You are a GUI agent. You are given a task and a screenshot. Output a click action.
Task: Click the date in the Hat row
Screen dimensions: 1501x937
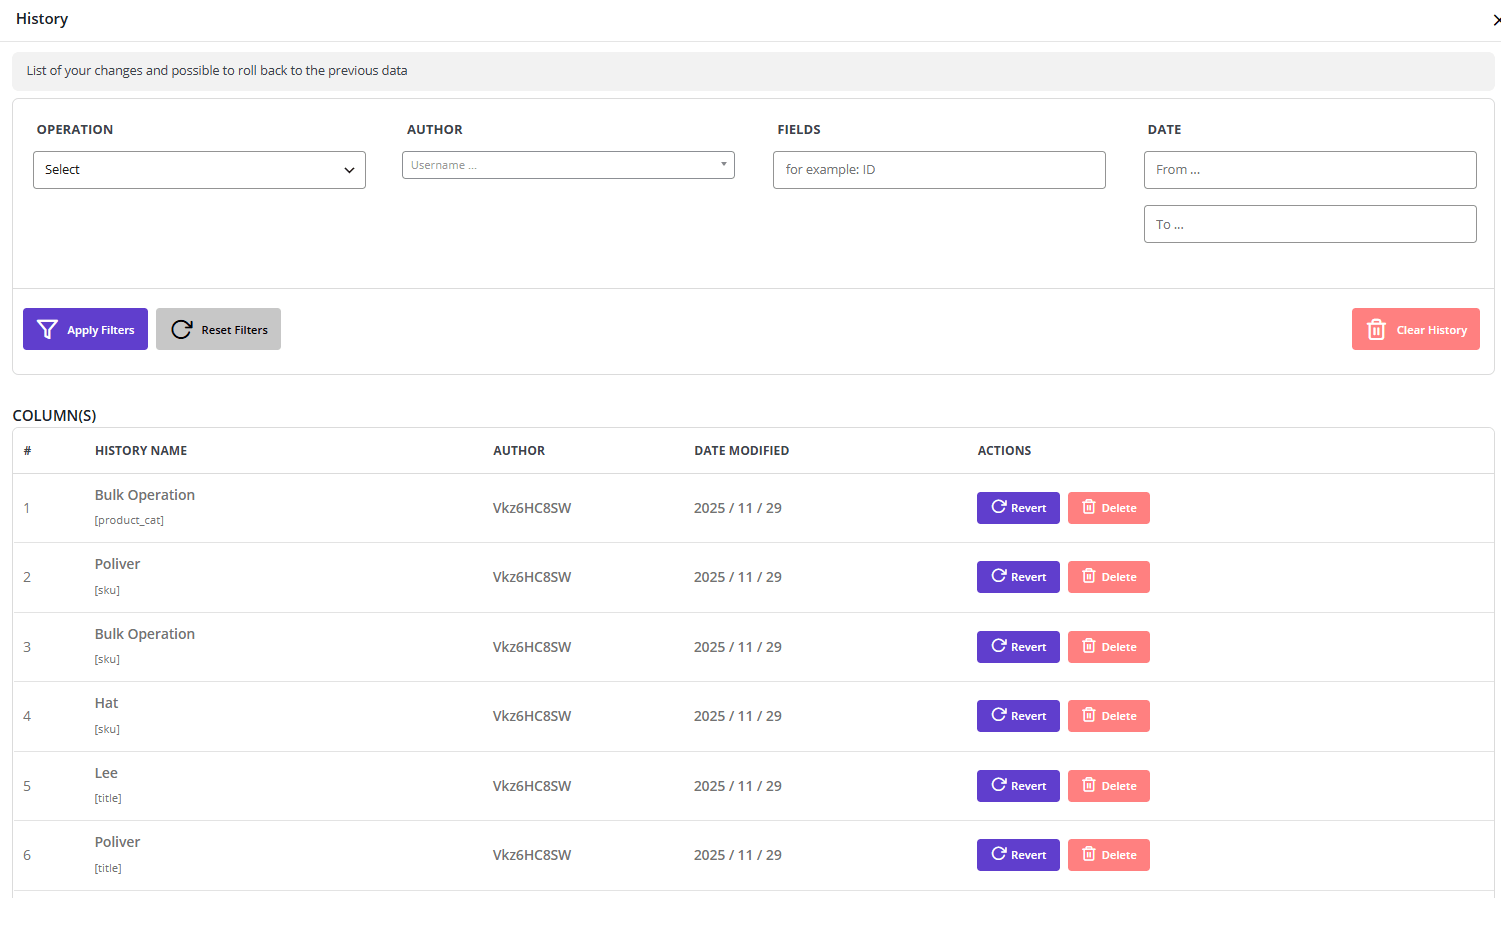(738, 716)
